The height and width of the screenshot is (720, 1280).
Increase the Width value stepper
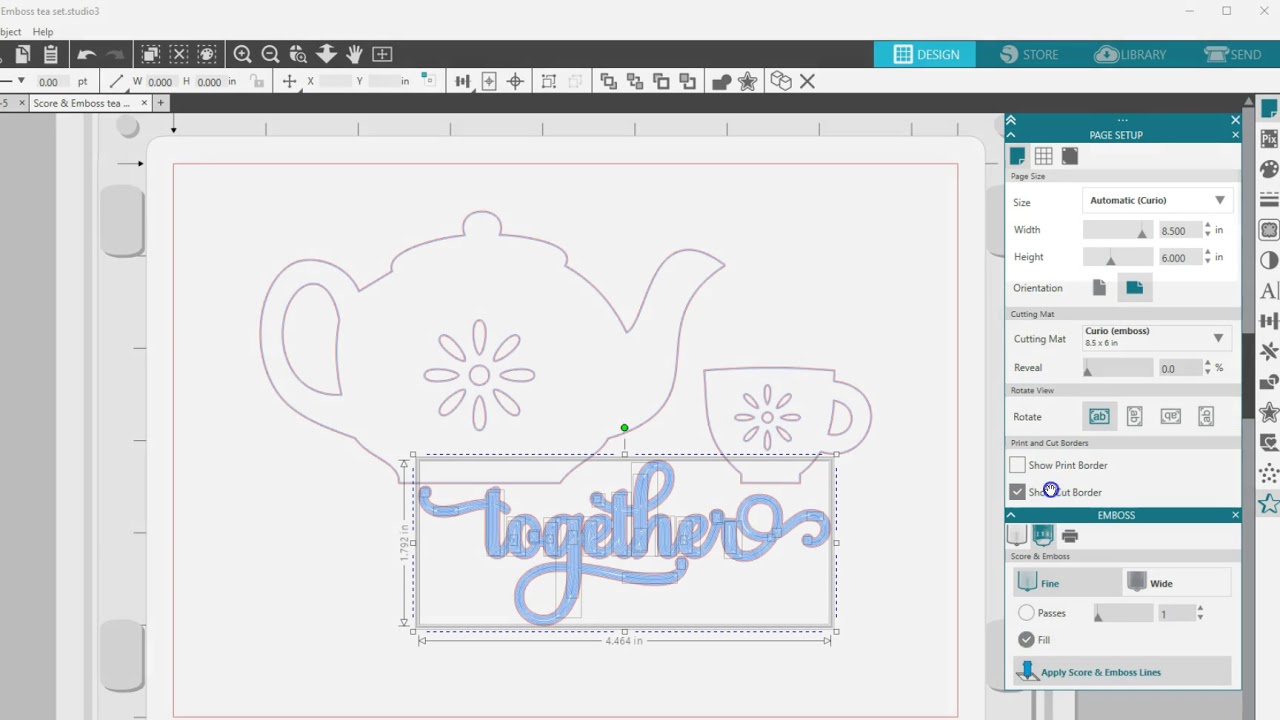(x=1207, y=226)
